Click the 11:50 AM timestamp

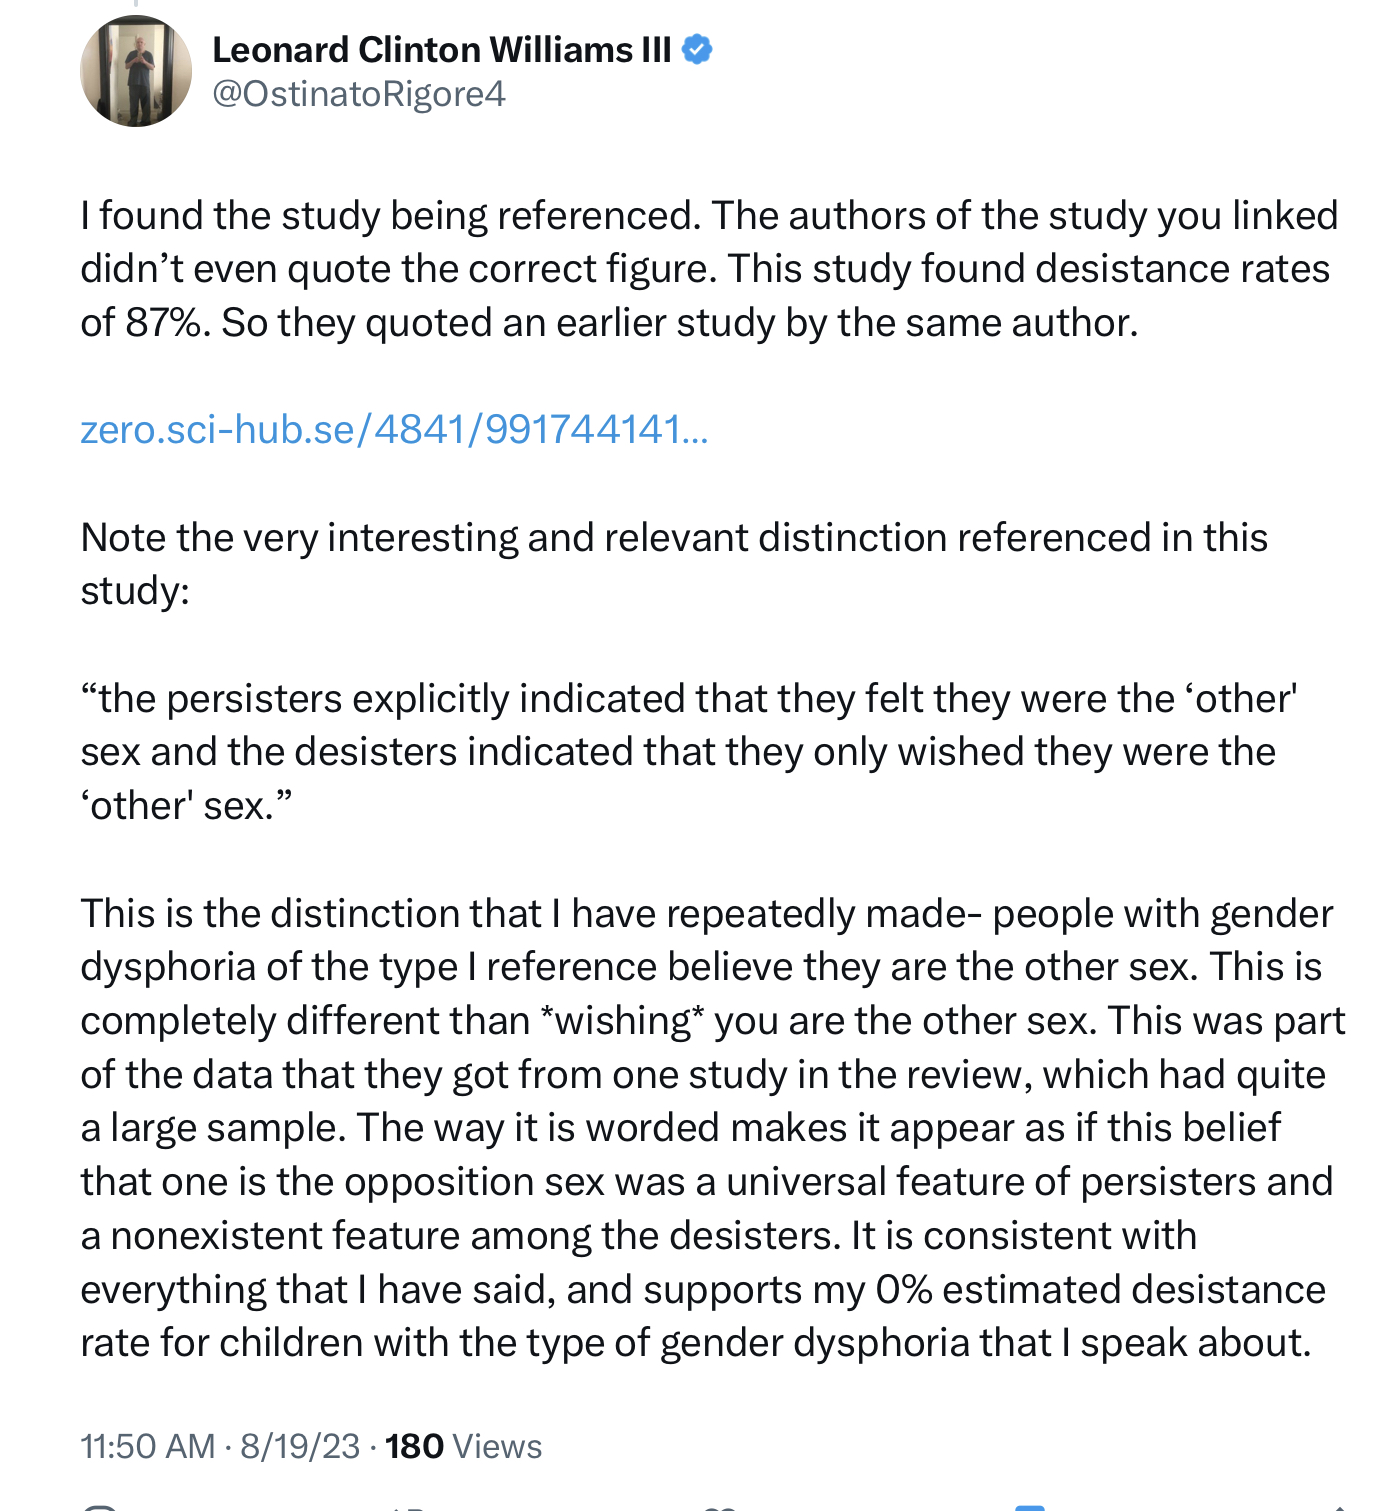tap(148, 1446)
